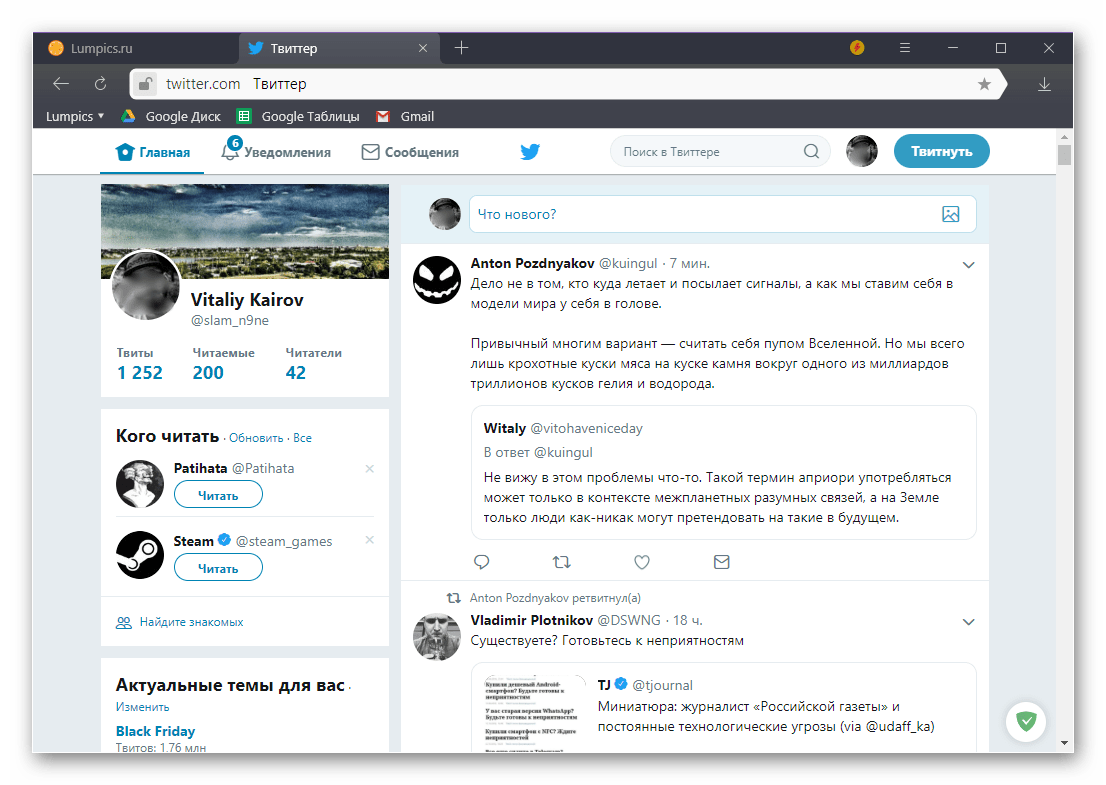Open the green Protect shield icon
Screen dimensions: 1106x785
1026,721
